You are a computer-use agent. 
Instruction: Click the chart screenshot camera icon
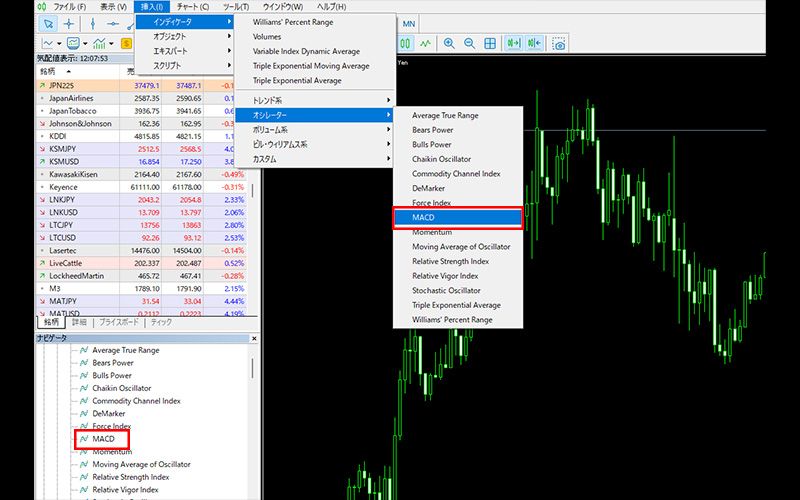point(560,44)
